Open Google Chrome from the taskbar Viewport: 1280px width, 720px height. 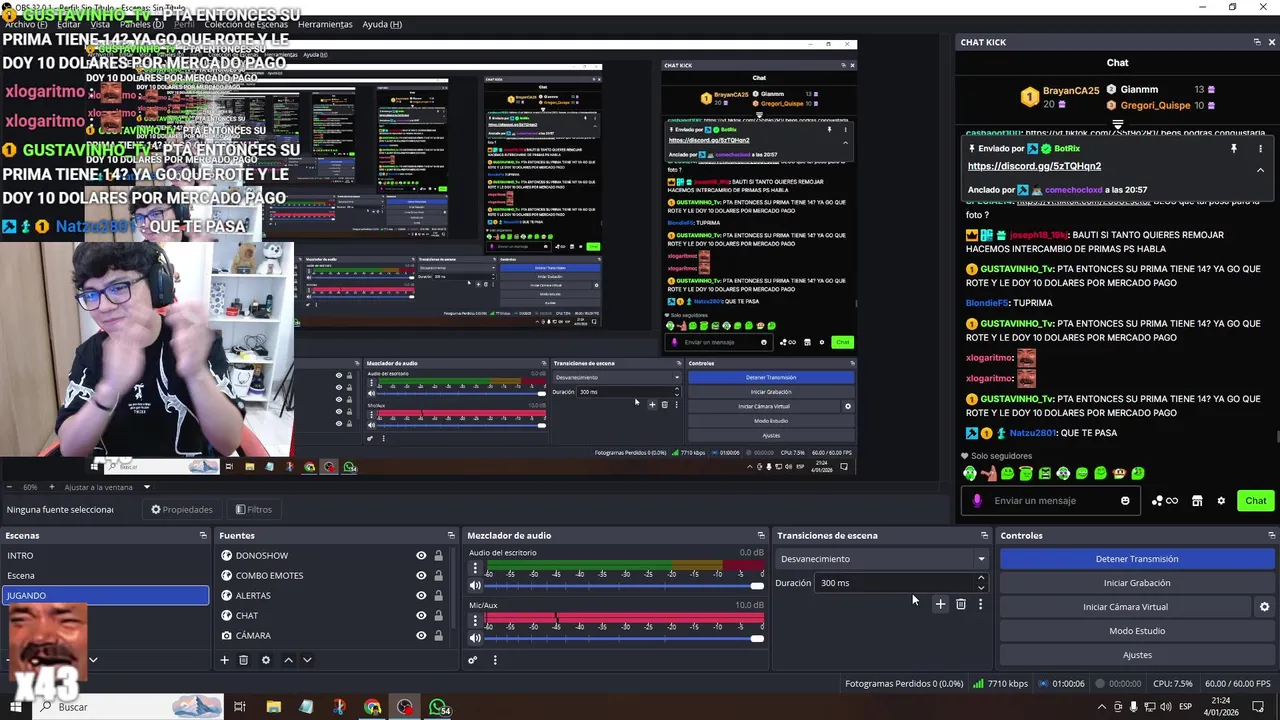pyautogui.click(x=372, y=707)
